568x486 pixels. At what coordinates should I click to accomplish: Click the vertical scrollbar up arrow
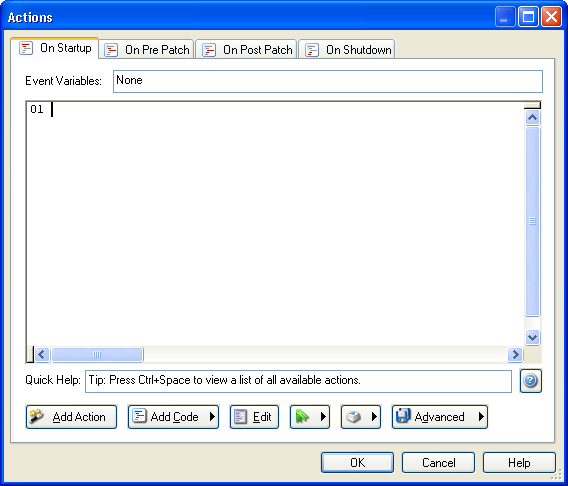pyautogui.click(x=532, y=117)
